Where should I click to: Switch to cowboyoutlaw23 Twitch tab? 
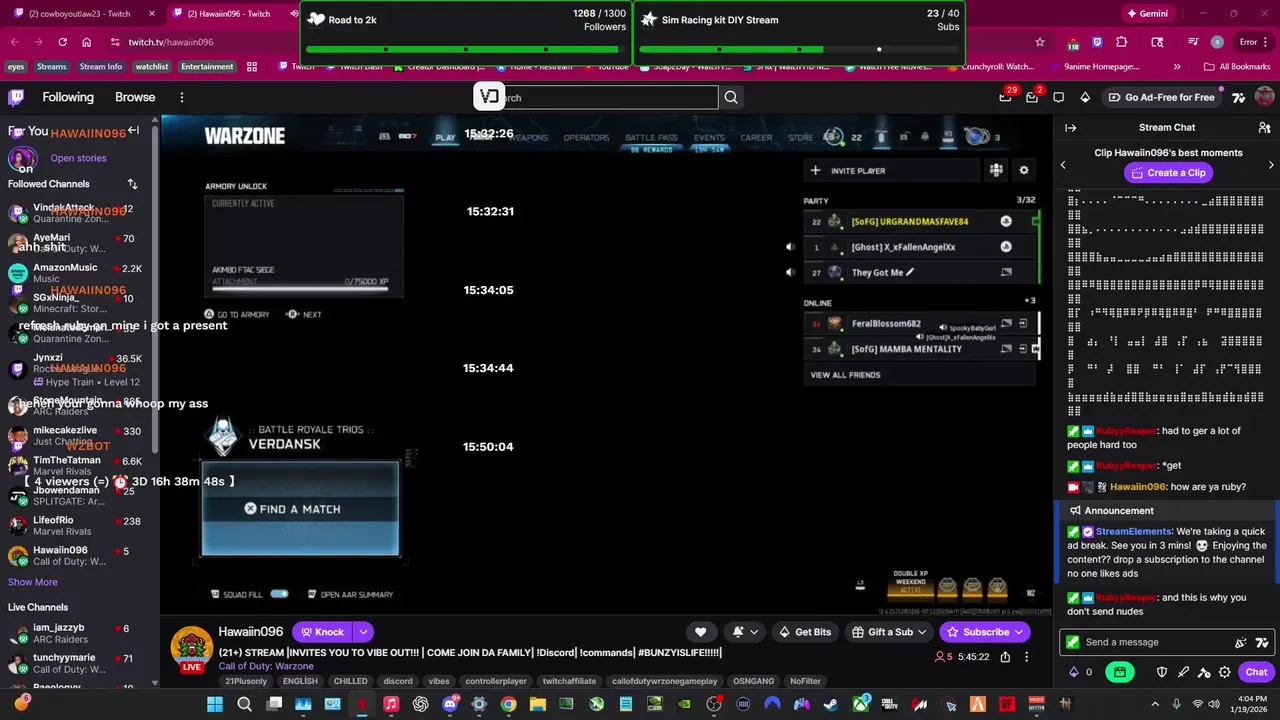coord(85,14)
